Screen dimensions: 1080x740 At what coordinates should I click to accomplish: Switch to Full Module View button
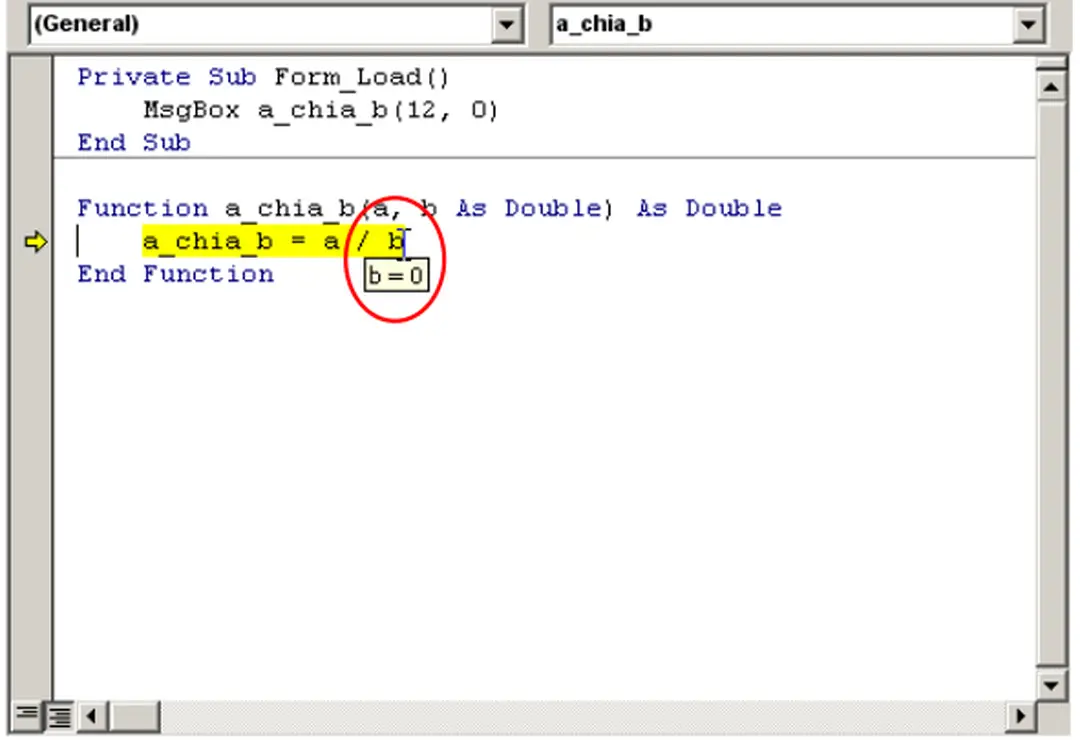tap(61, 715)
